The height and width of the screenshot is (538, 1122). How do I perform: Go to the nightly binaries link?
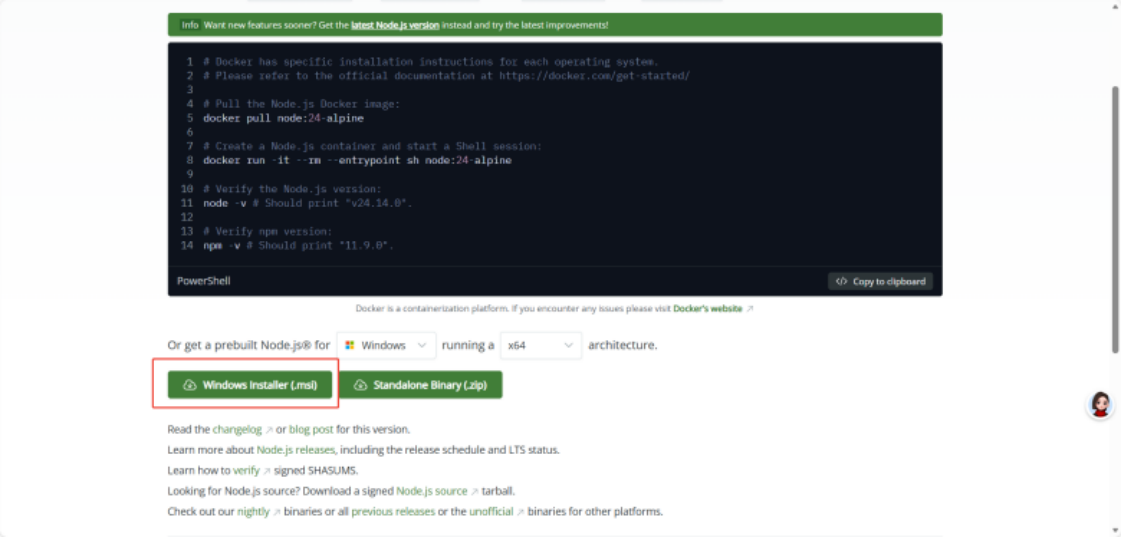coord(253,511)
